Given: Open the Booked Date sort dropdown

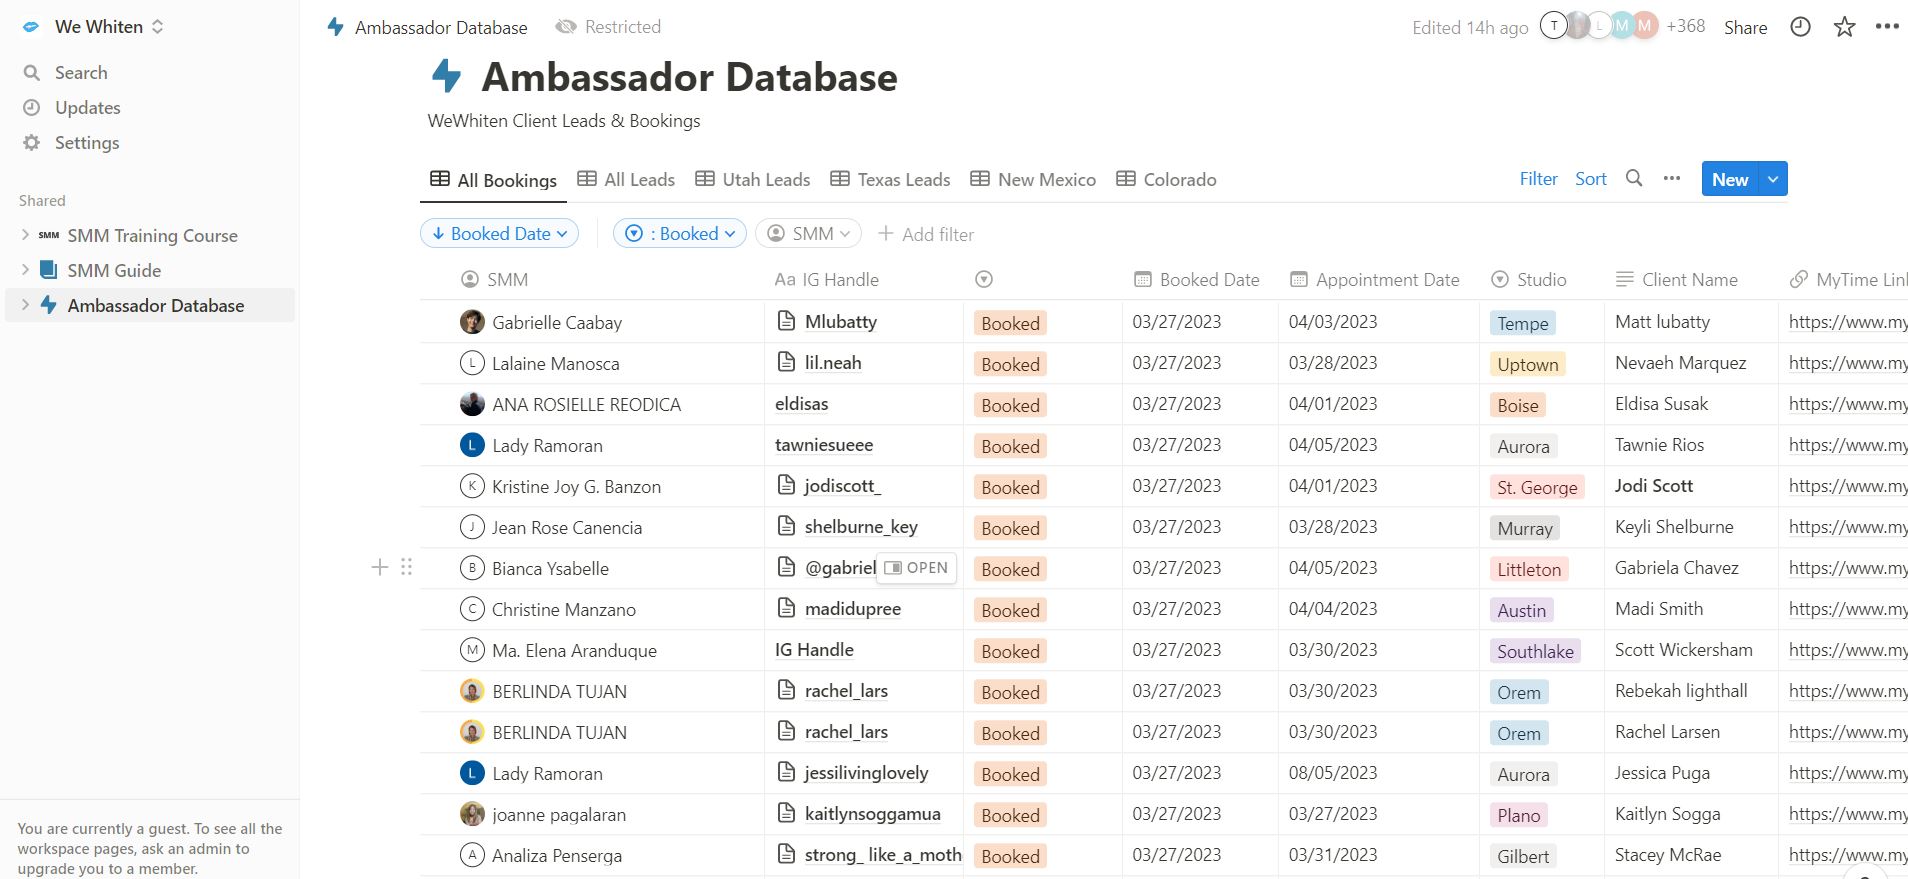Looking at the screenshot, I should coord(499,233).
